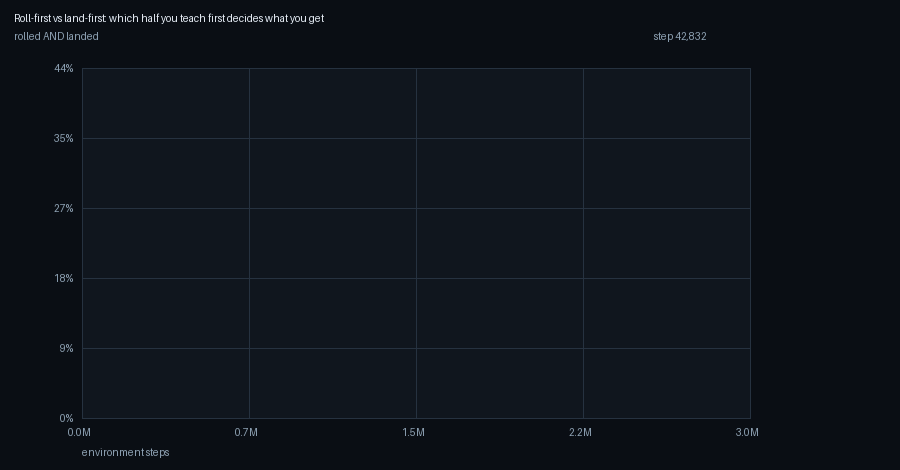Screen dimensions: 900x470
Task: Select the 3.0M x-axis tick label
Action: 747,432
